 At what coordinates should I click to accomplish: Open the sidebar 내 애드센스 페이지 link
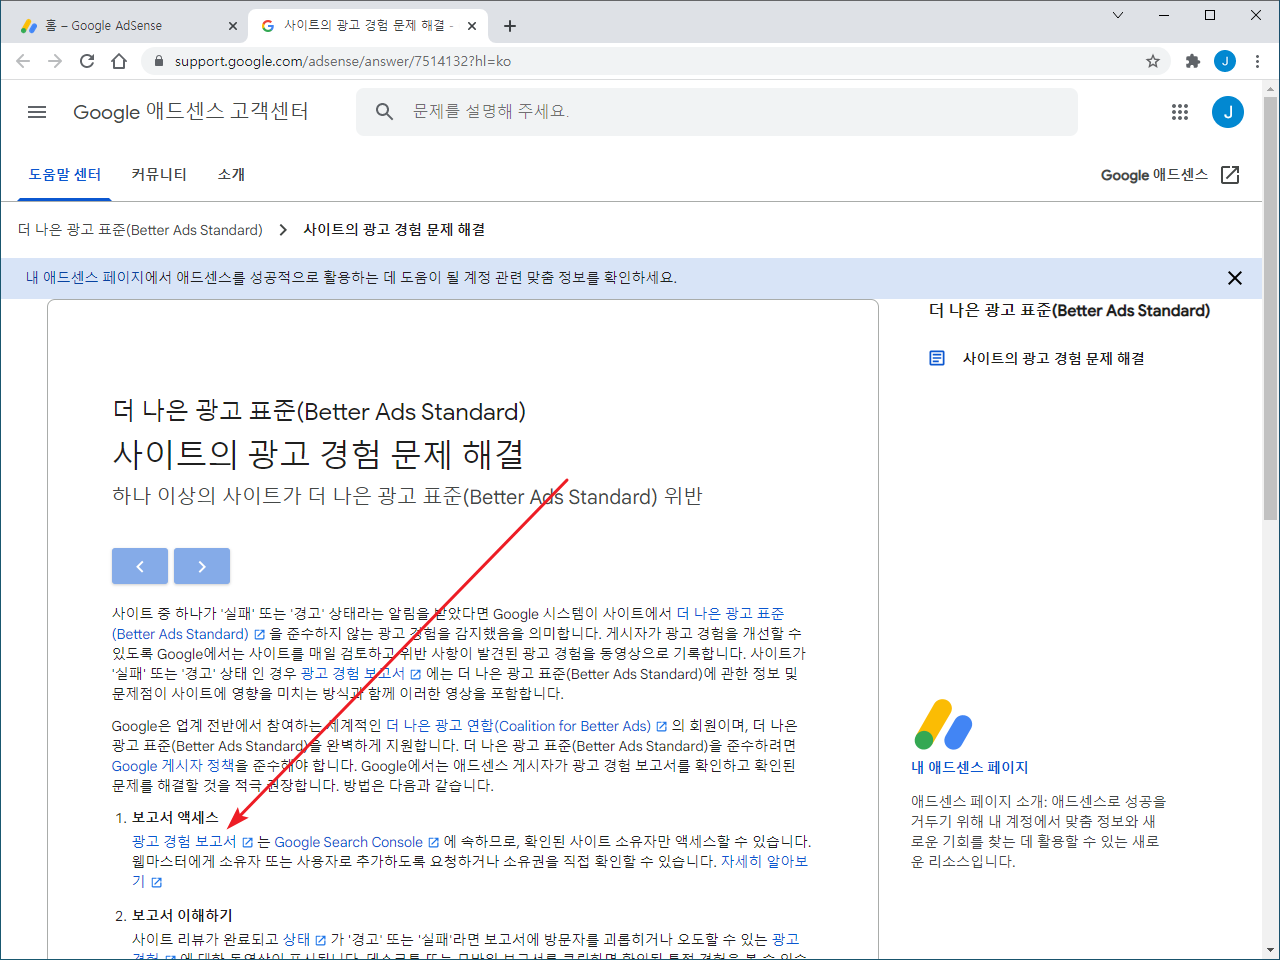coord(969,768)
